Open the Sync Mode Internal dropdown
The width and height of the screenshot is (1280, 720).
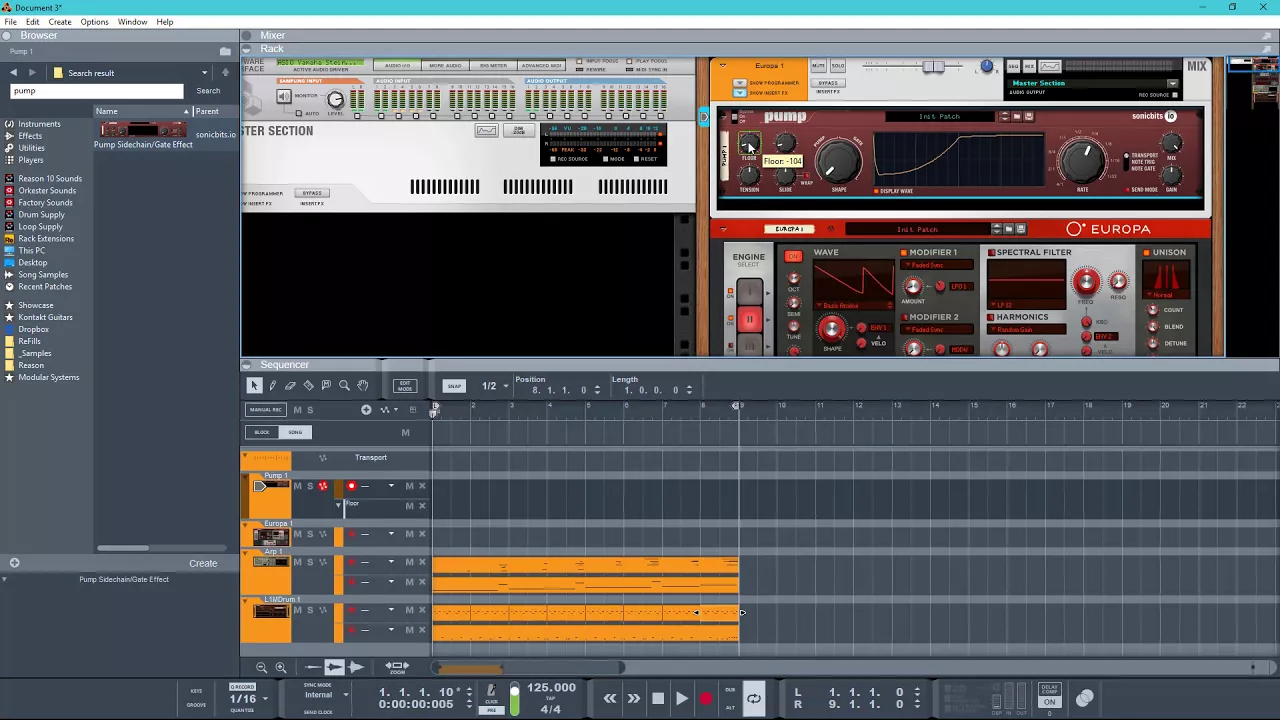(x=346, y=695)
